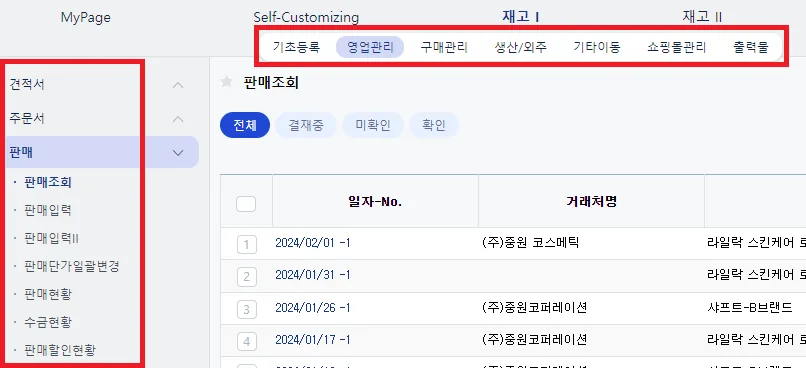
Task: Open 수금현황 in the sidebar
Action: [48, 322]
